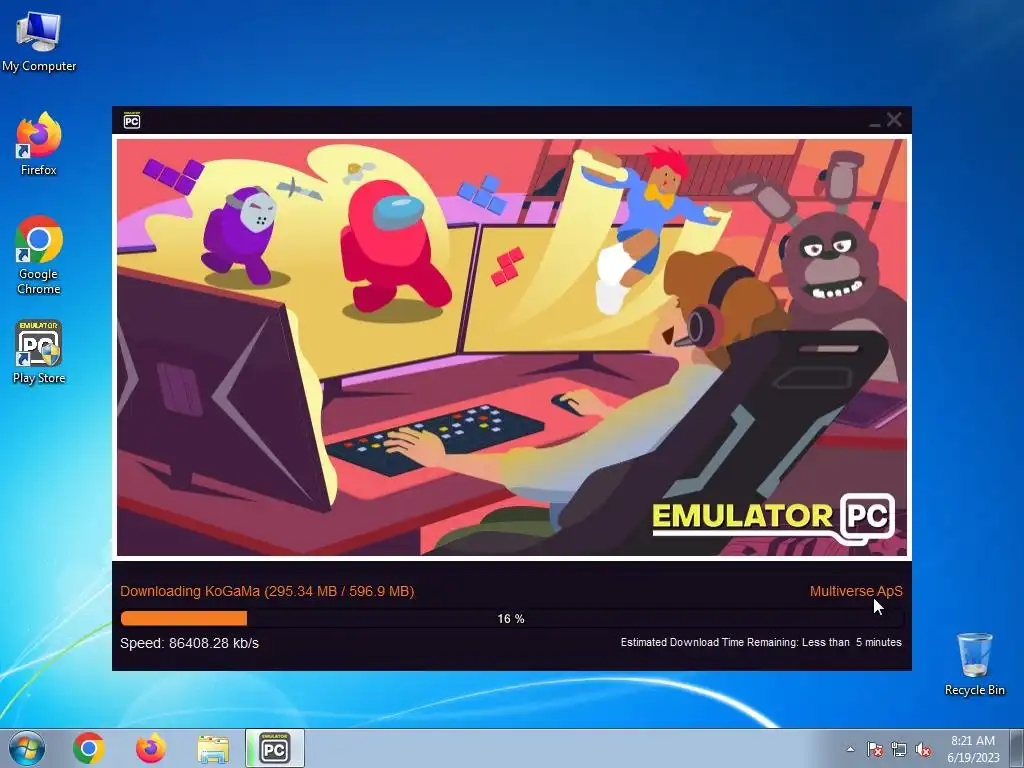Click the Emulator PC logo in title bar
The image size is (1024, 768).
tap(132, 120)
